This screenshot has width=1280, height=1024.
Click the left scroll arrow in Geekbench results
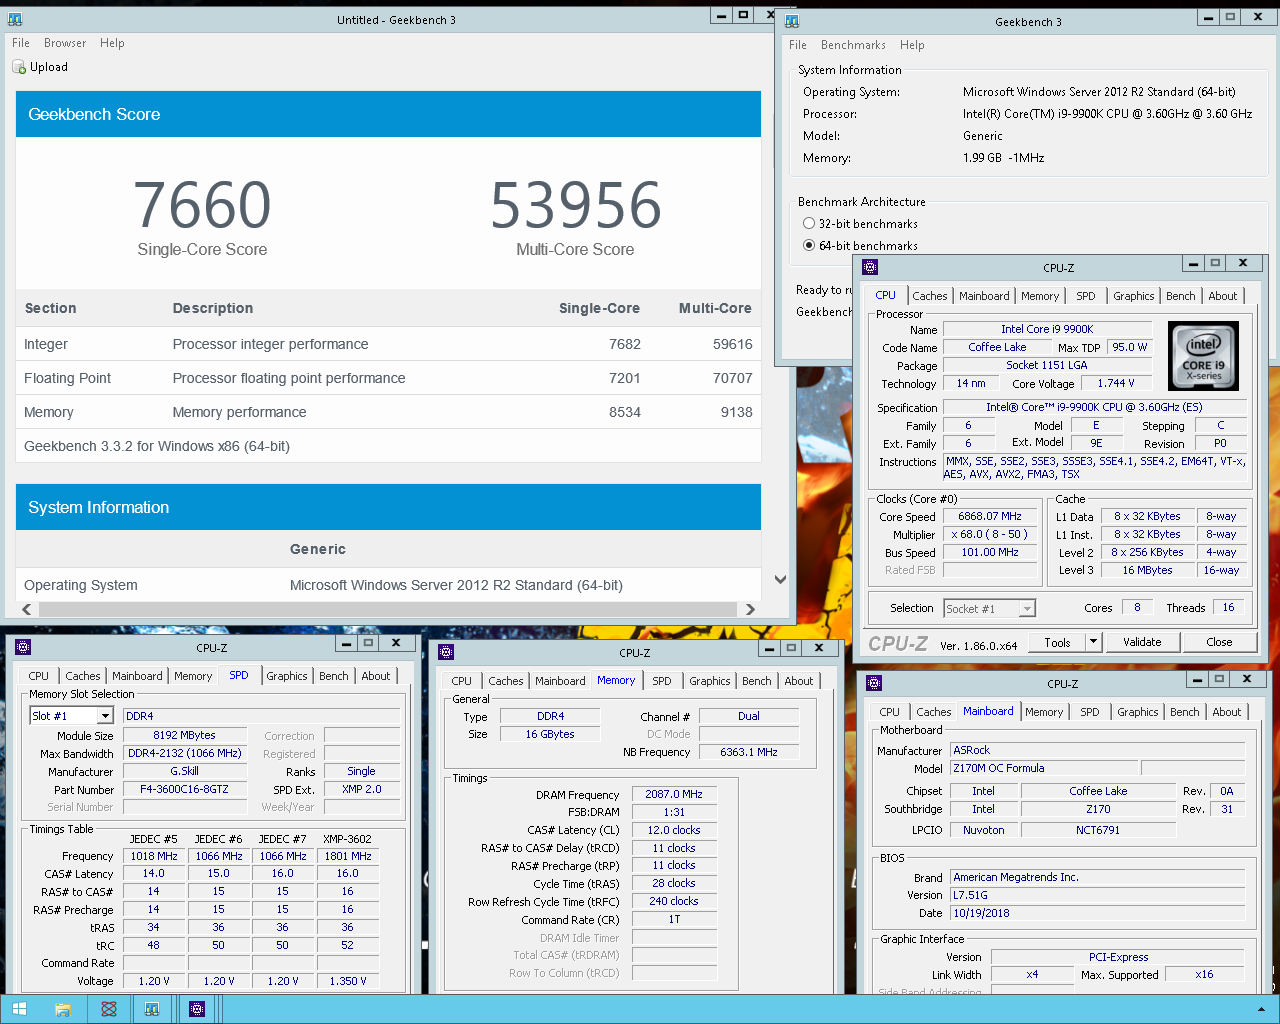click(26, 609)
